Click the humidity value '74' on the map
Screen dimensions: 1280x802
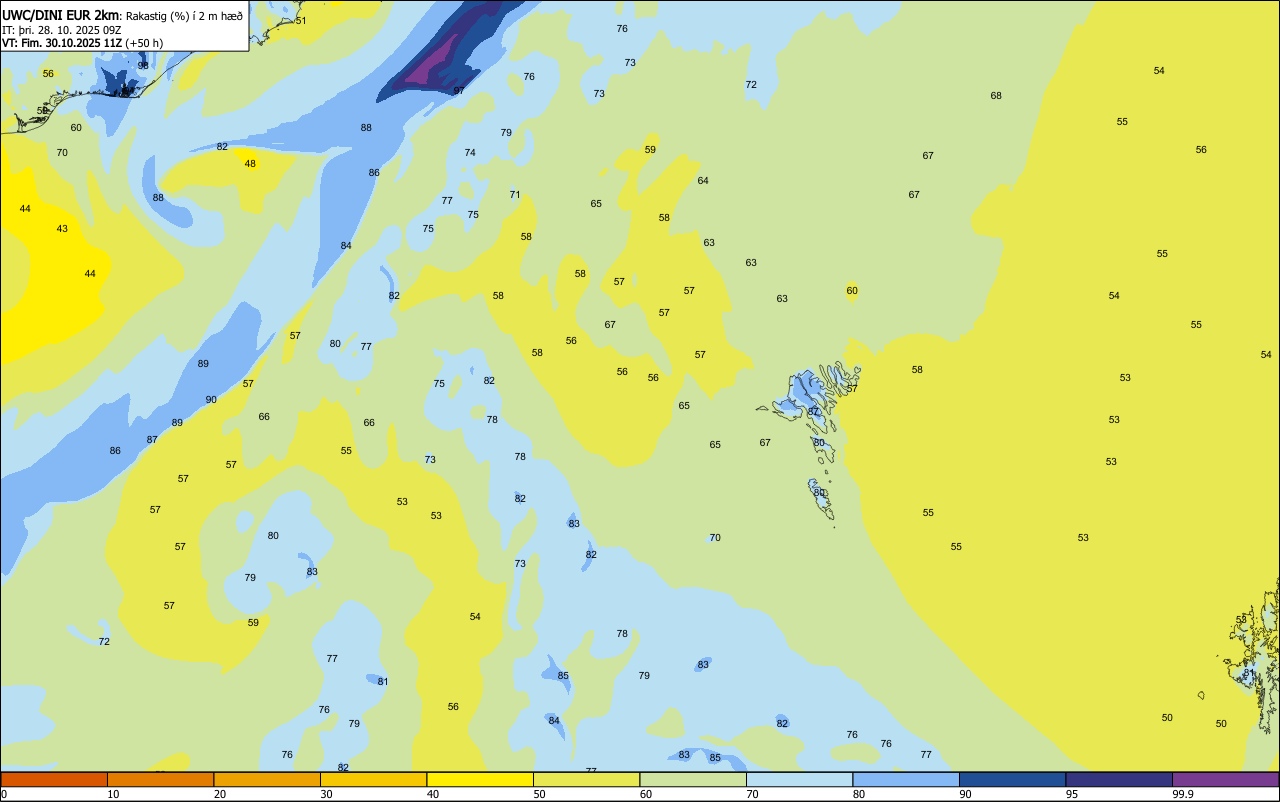[470, 152]
